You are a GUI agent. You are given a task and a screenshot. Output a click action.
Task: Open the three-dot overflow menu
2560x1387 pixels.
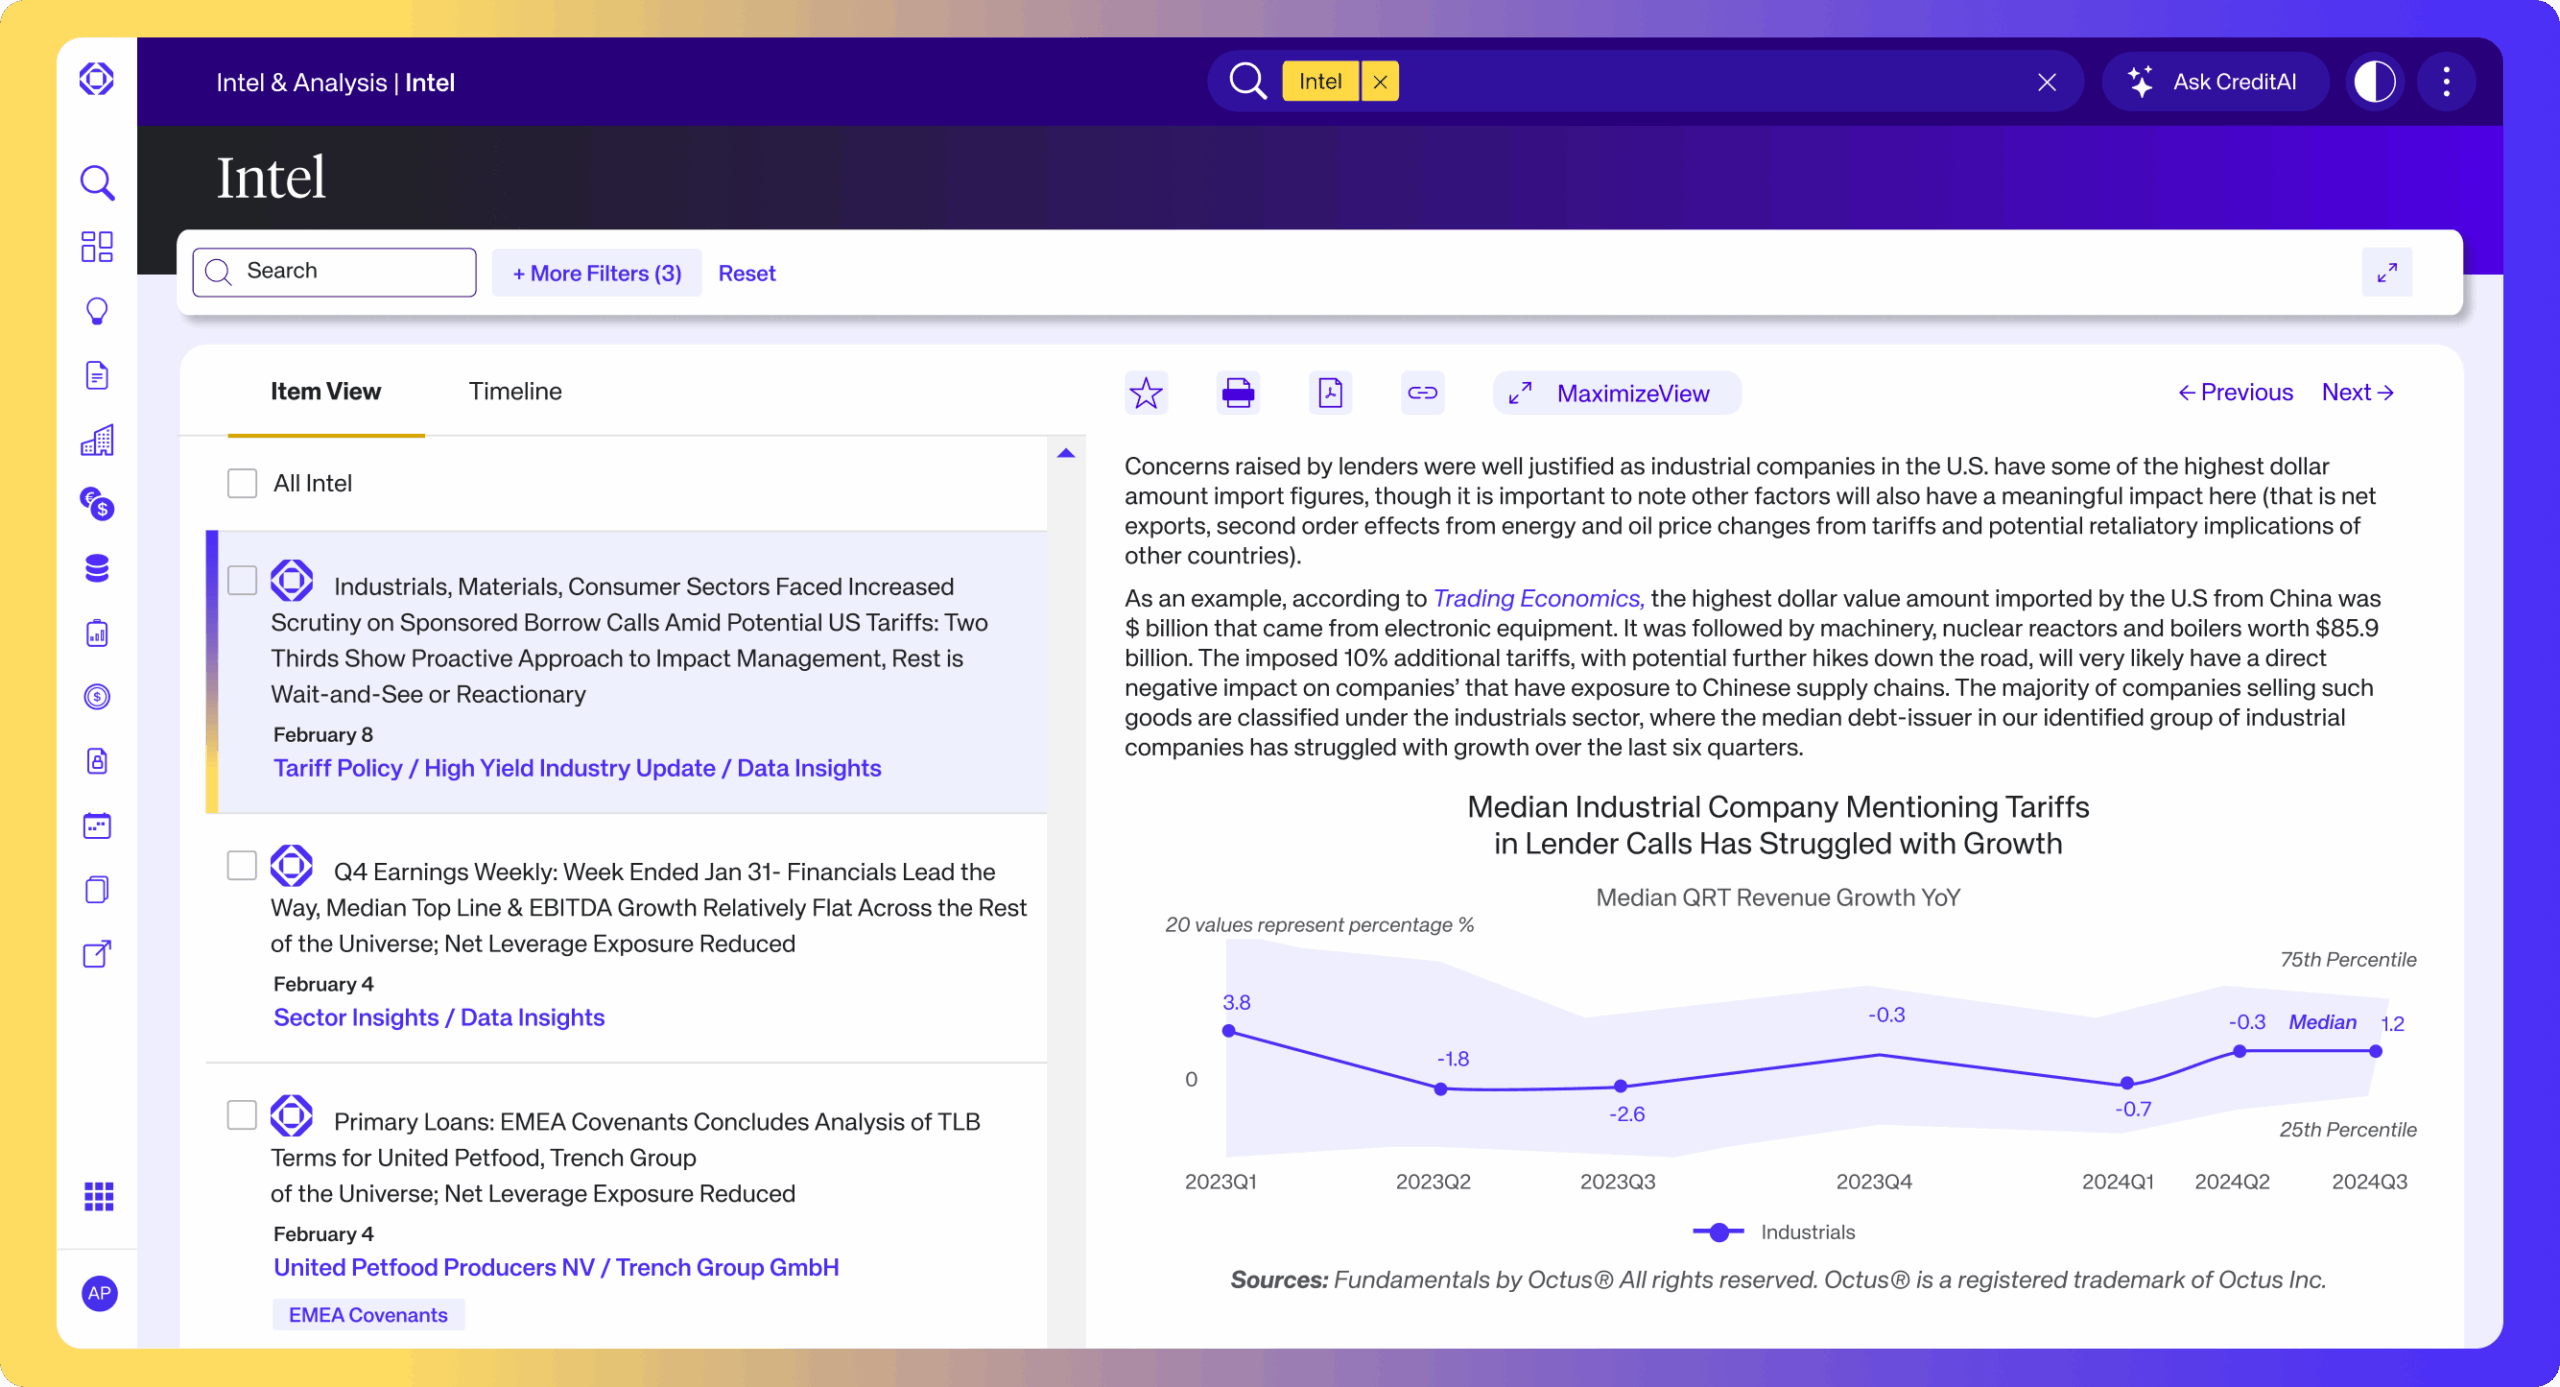(x=2447, y=81)
